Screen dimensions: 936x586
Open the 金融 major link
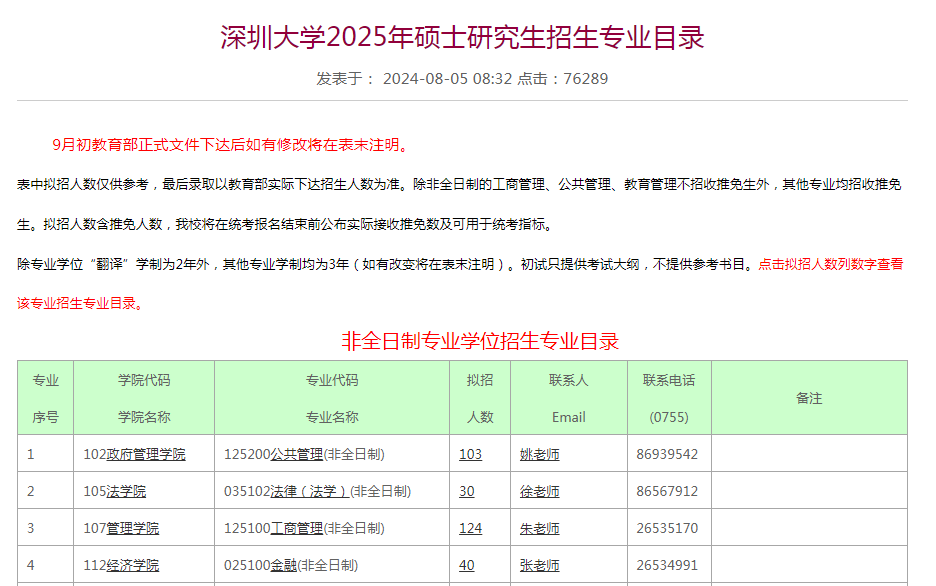(x=284, y=565)
